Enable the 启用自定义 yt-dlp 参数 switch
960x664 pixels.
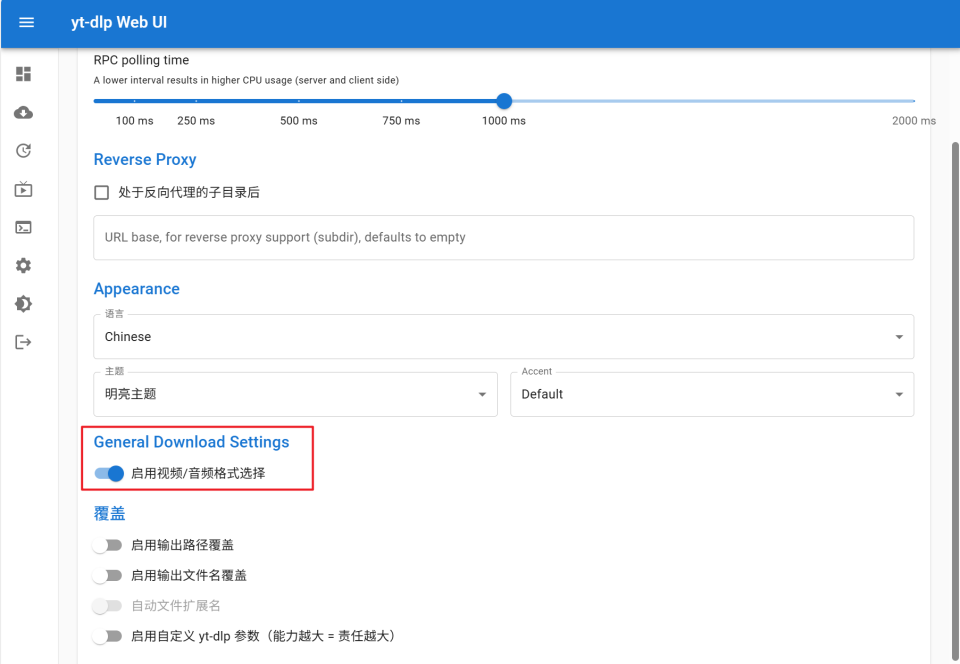(107, 636)
